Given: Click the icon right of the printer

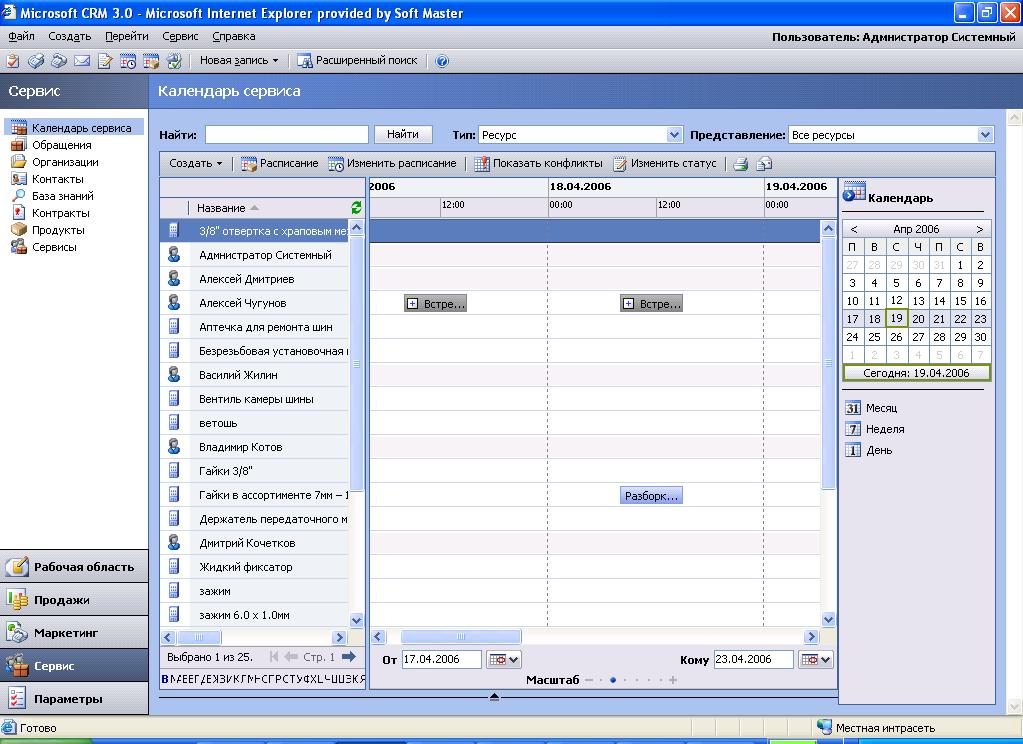Looking at the screenshot, I should (x=764, y=164).
